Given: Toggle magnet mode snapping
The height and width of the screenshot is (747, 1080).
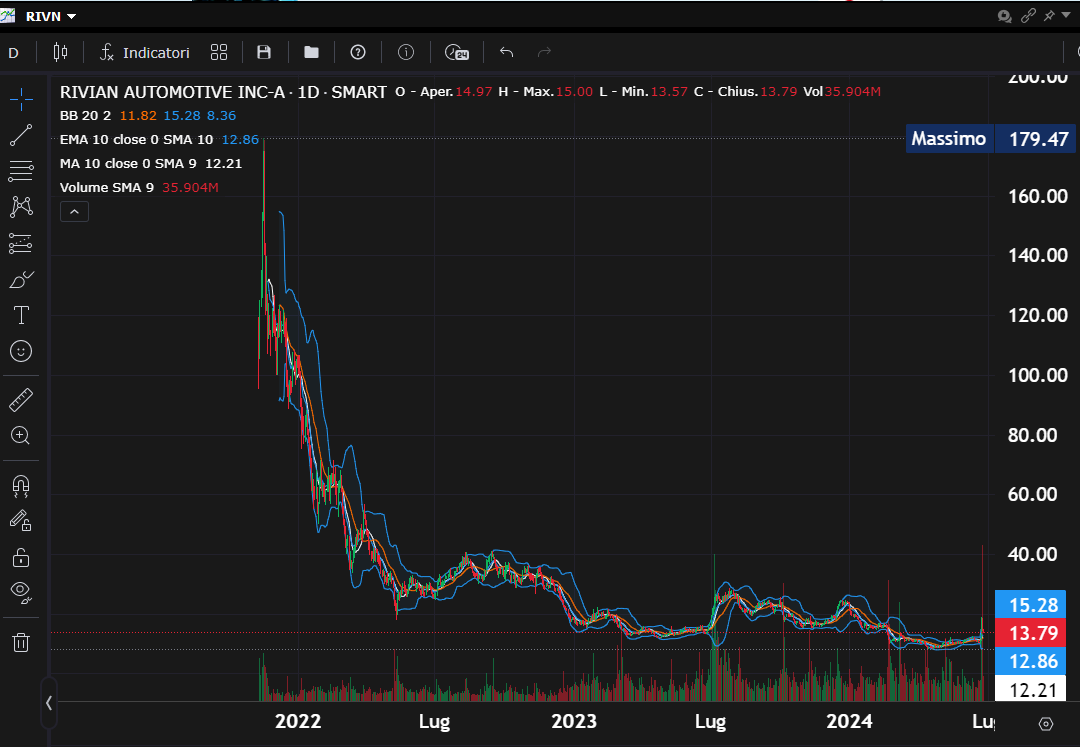Looking at the screenshot, I should (x=21, y=486).
